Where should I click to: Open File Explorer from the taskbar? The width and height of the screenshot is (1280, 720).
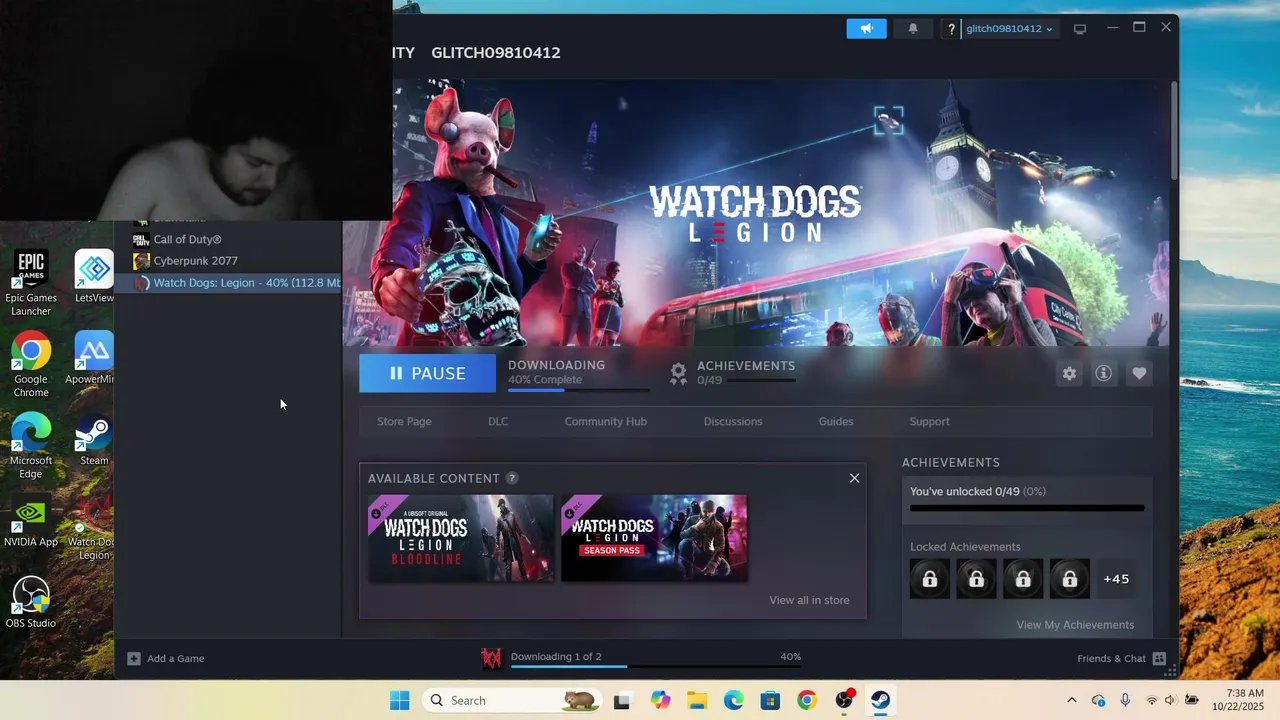[697, 700]
